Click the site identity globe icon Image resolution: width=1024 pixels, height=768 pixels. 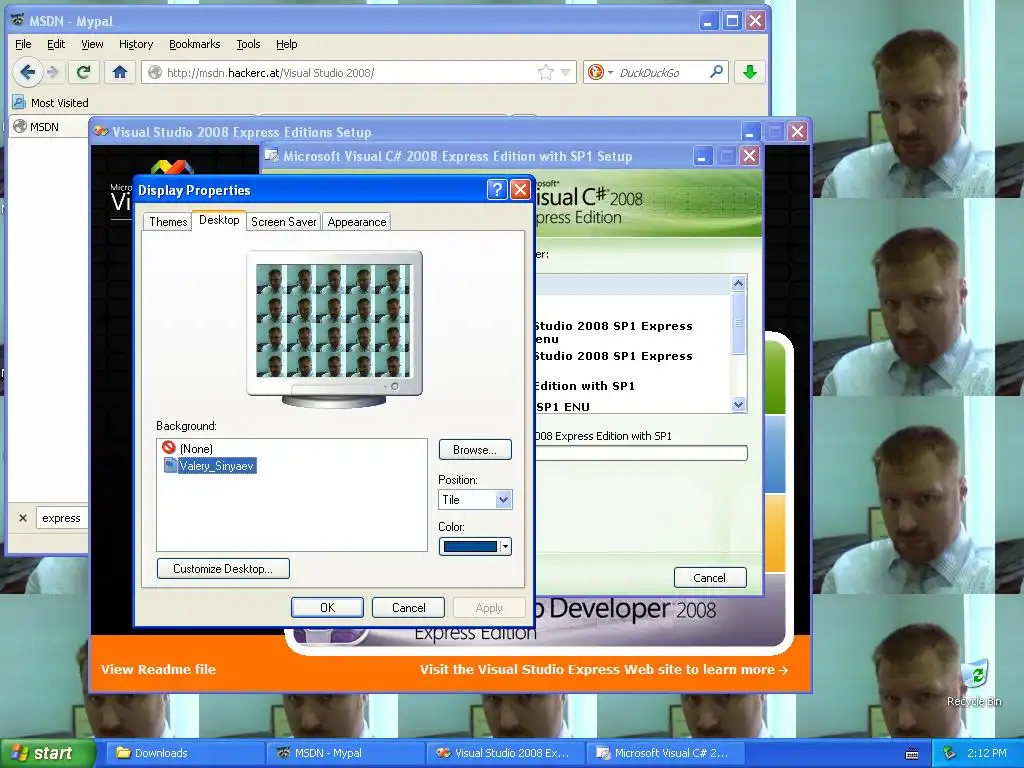pos(155,72)
